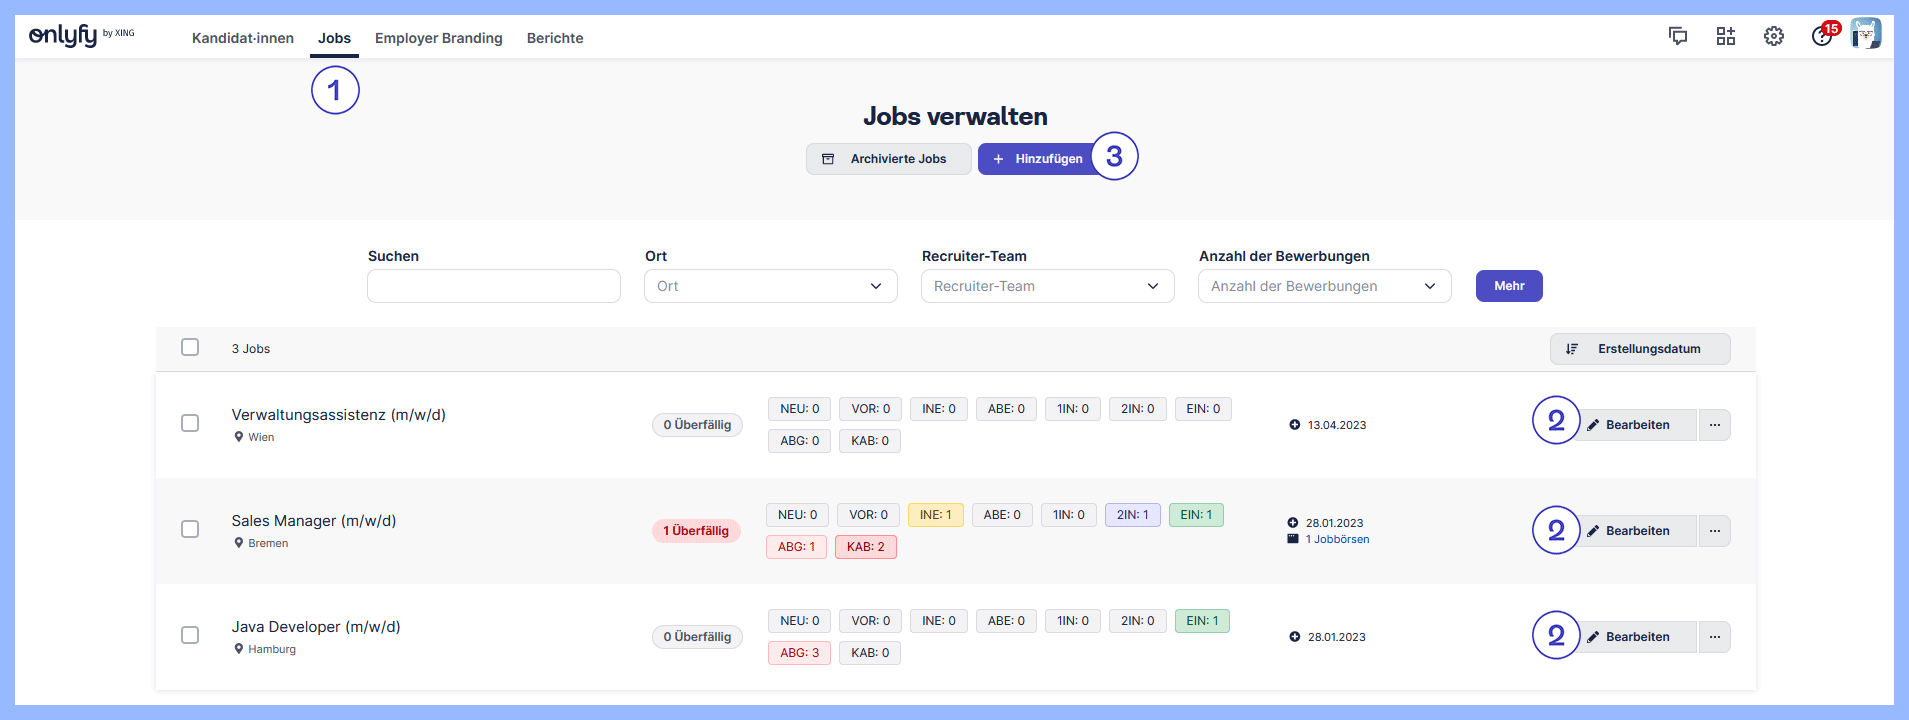Open help icon with 15 badge
The width and height of the screenshot is (1909, 720).
pyautogui.click(x=1822, y=37)
